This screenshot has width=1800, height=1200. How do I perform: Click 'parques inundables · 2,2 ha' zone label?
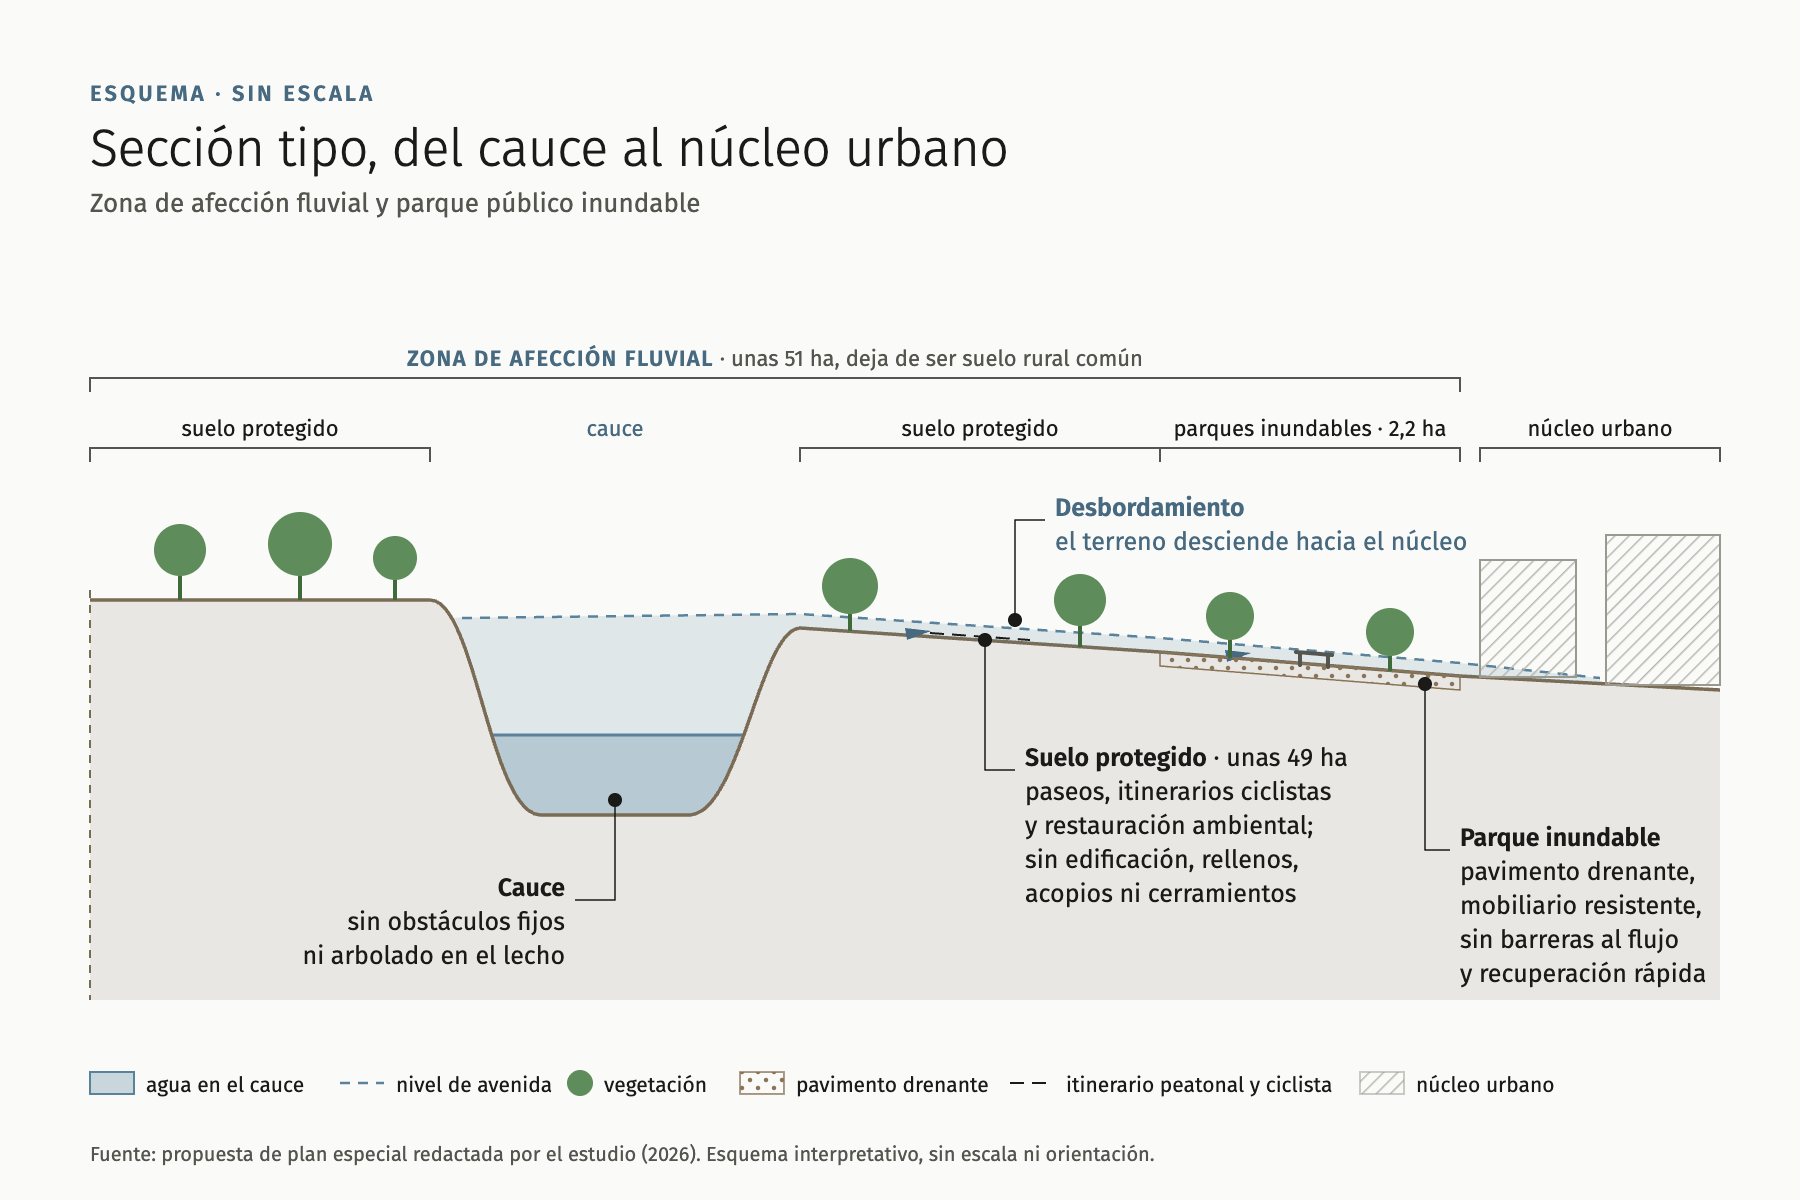(x=1310, y=429)
